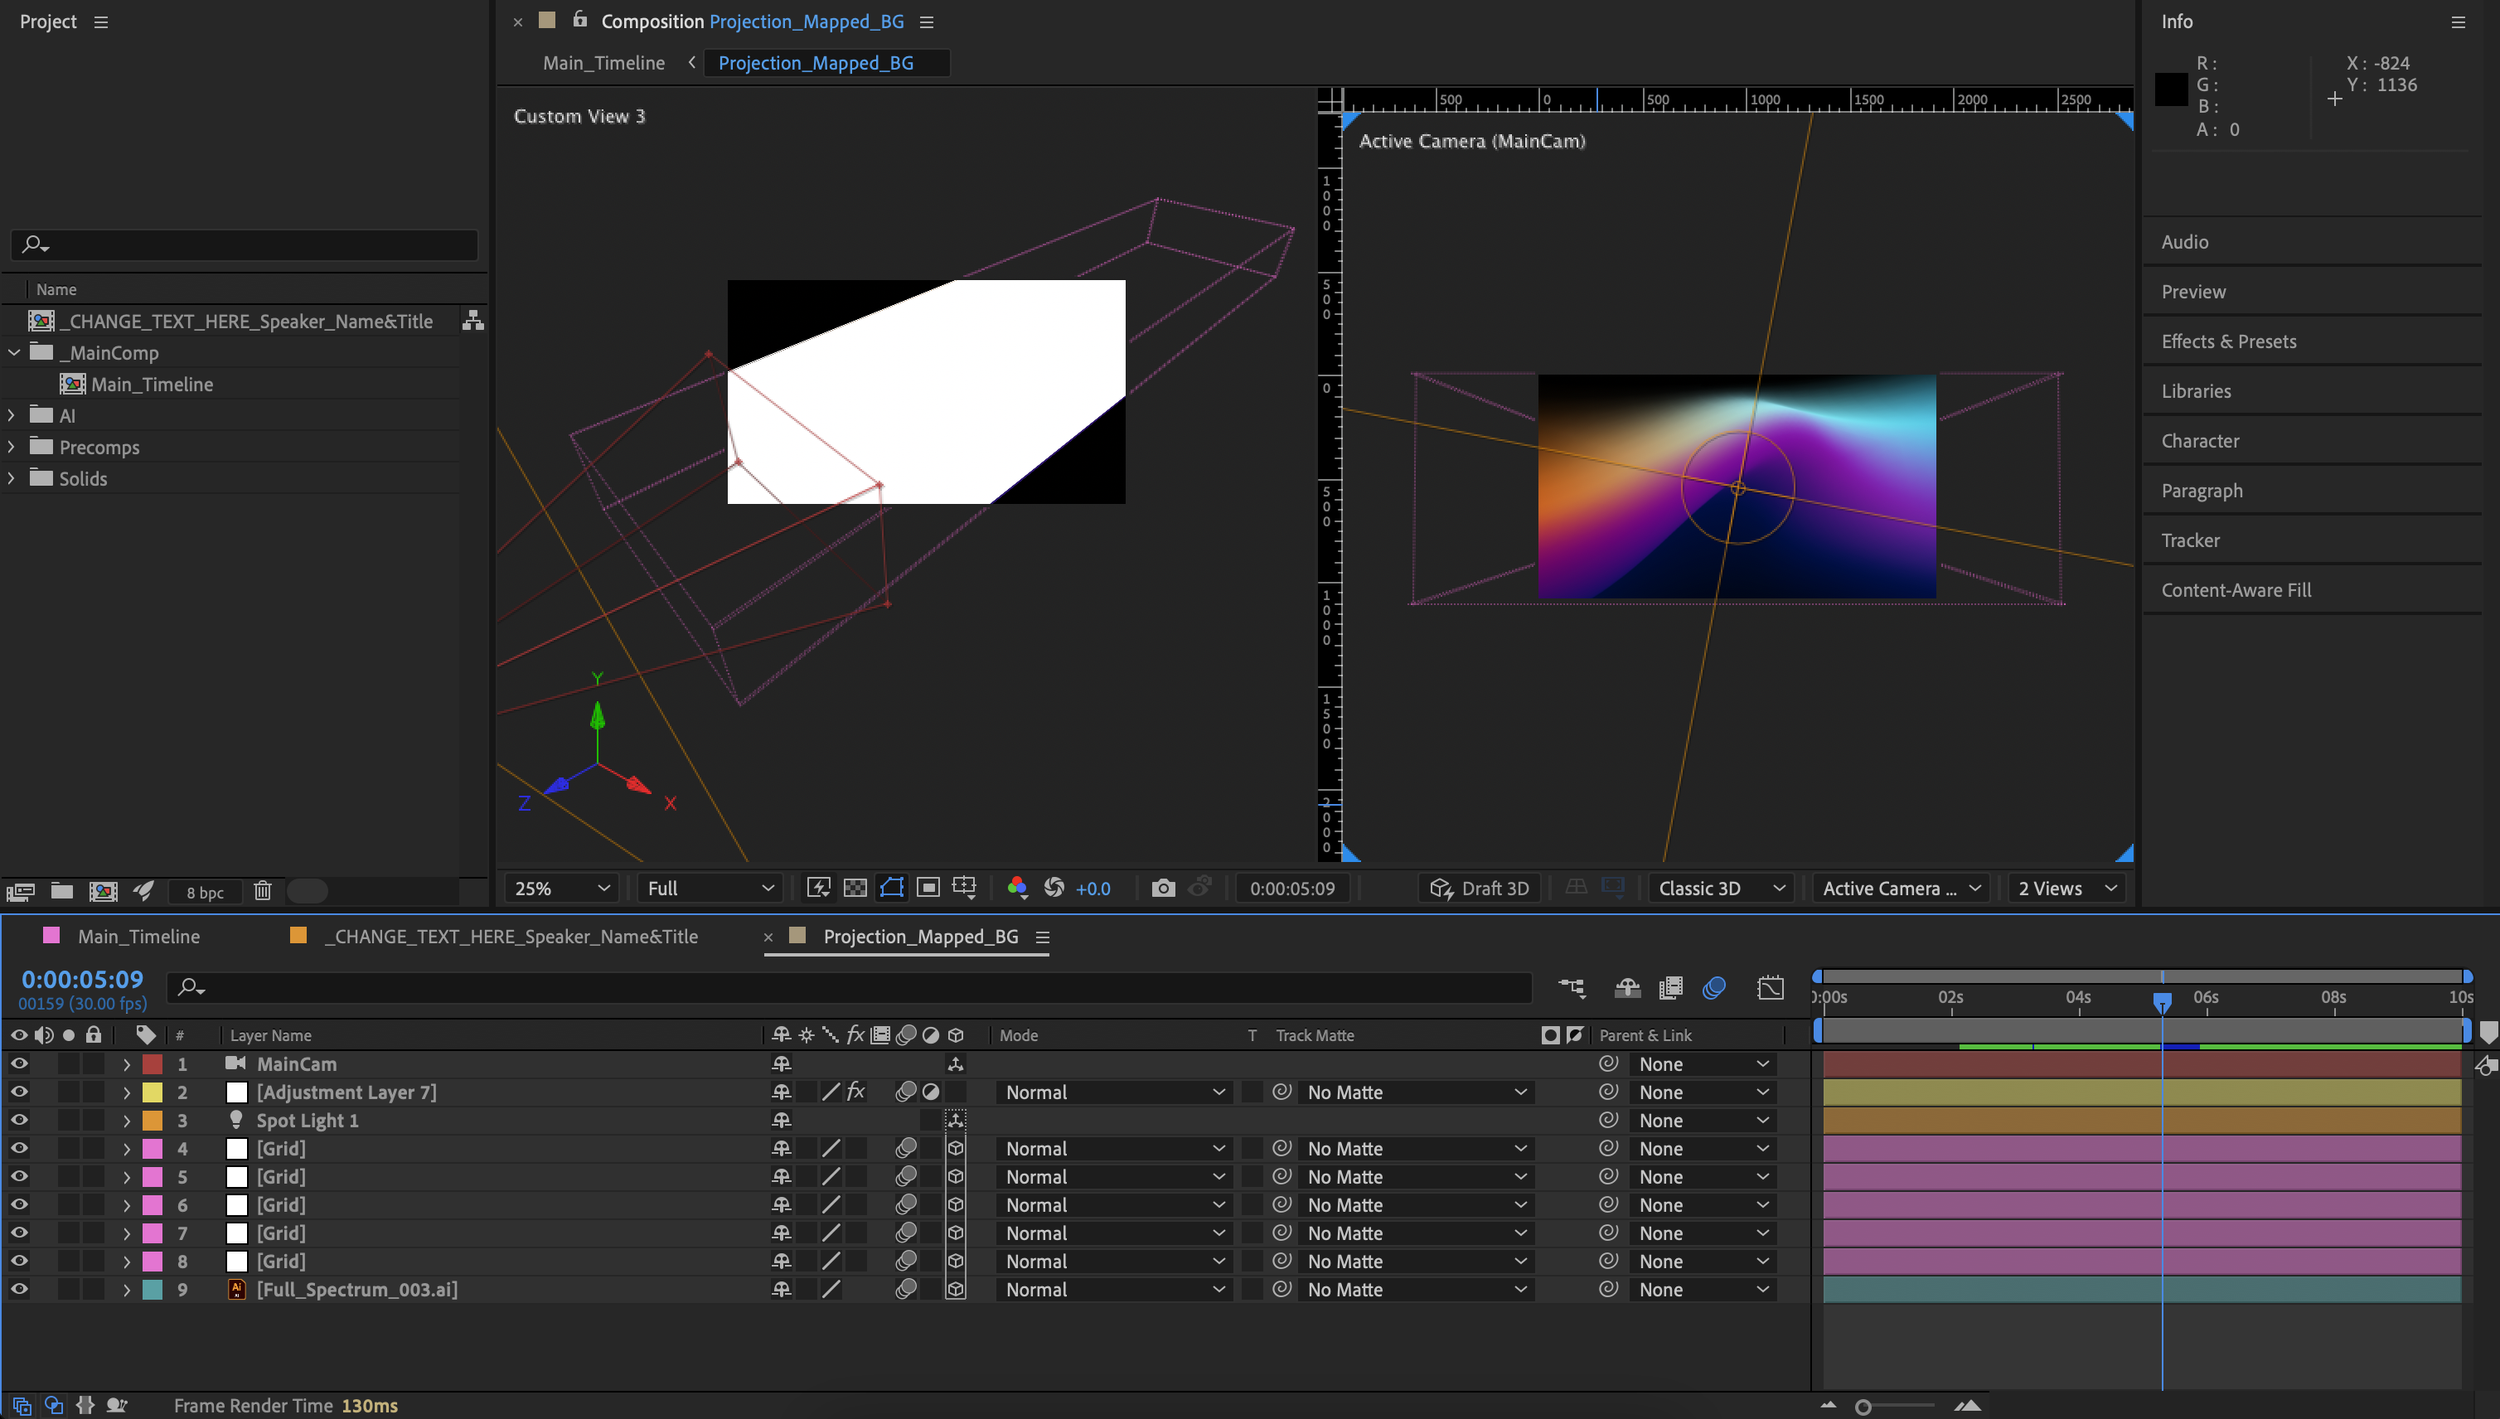The width and height of the screenshot is (2500, 1419).
Task: Open the Effects & Presets panel
Action: tap(2228, 341)
